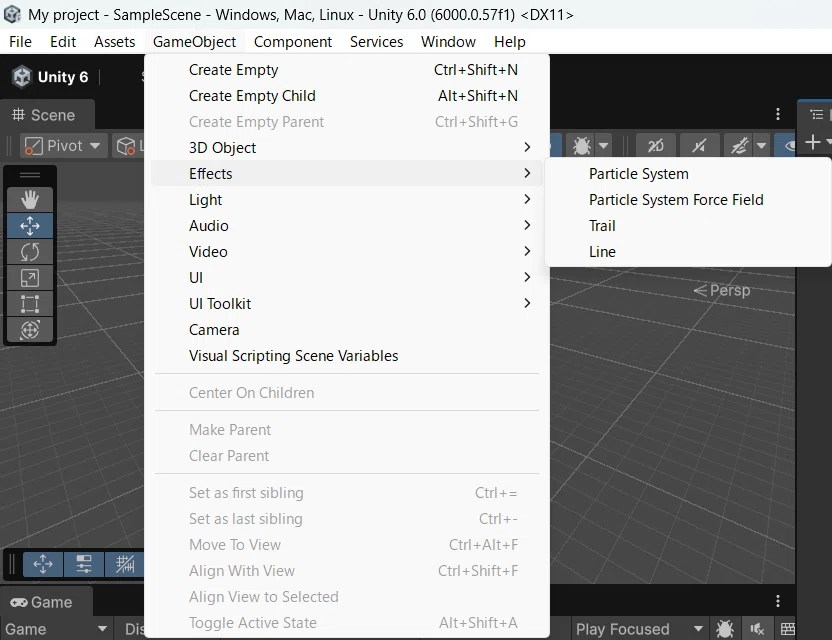Toggle grid snapping in bottom overlay
Viewport: 832px width, 640px height.
pos(125,564)
